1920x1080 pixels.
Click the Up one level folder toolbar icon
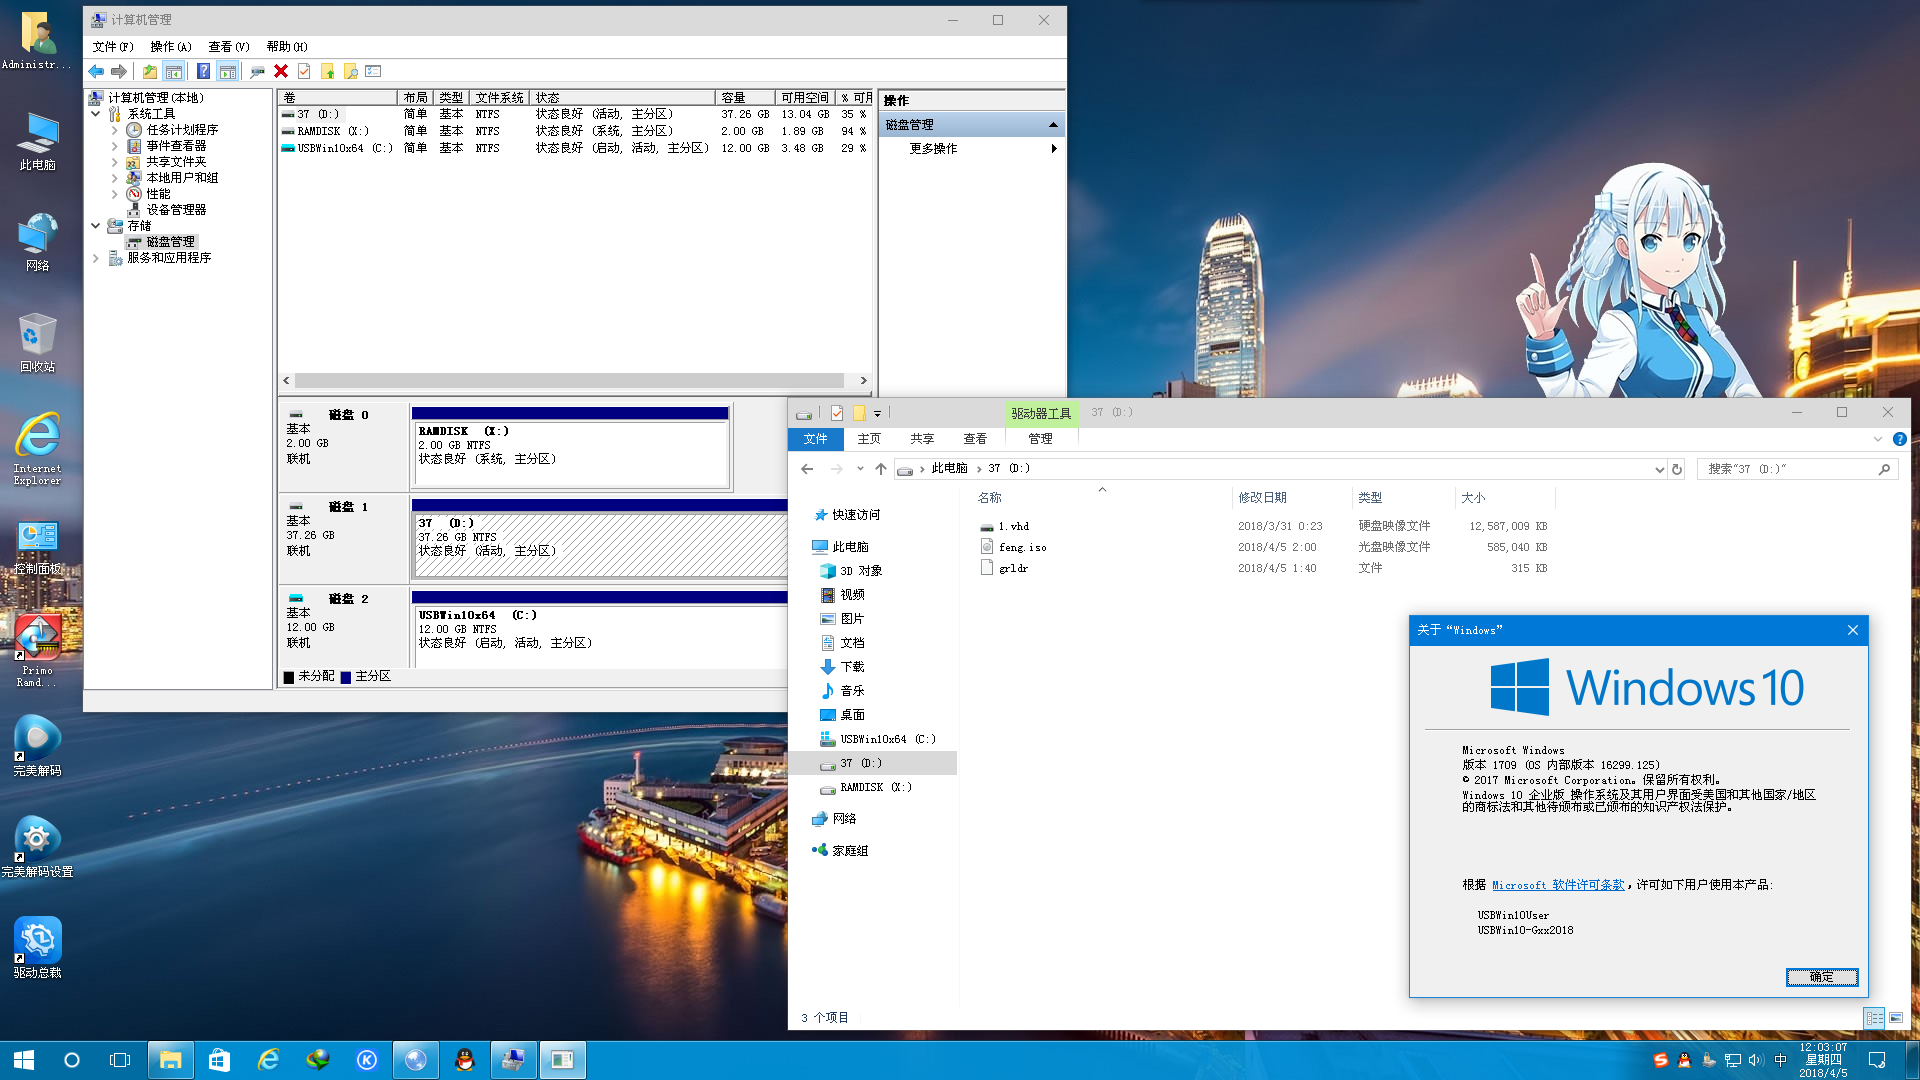tap(149, 71)
